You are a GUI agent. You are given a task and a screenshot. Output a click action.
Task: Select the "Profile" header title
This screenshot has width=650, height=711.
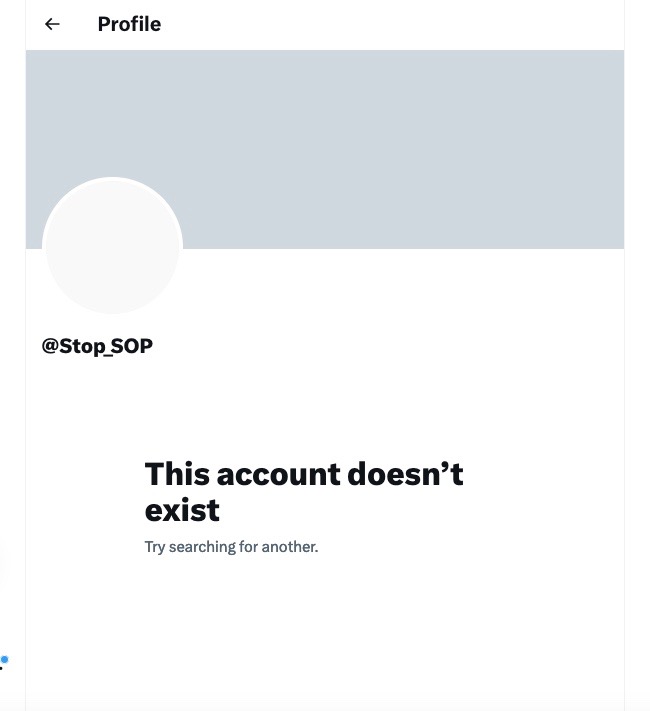tap(129, 24)
